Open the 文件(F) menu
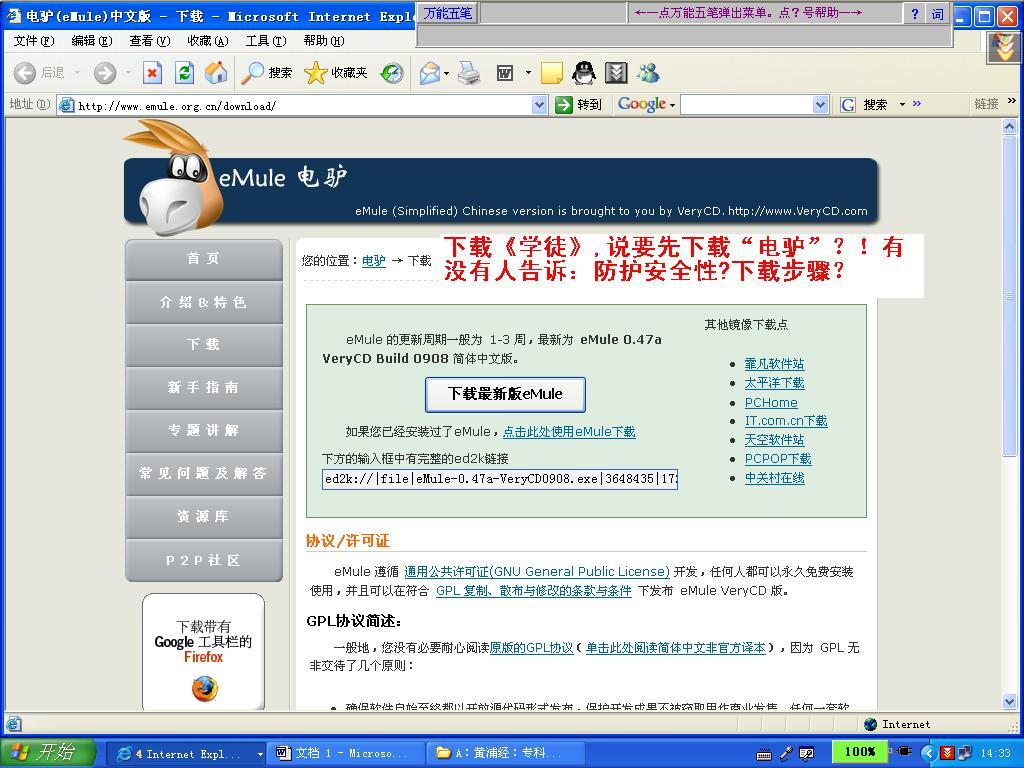Image resolution: width=1024 pixels, height=768 pixels. pyautogui.click(x=34, y=40)
